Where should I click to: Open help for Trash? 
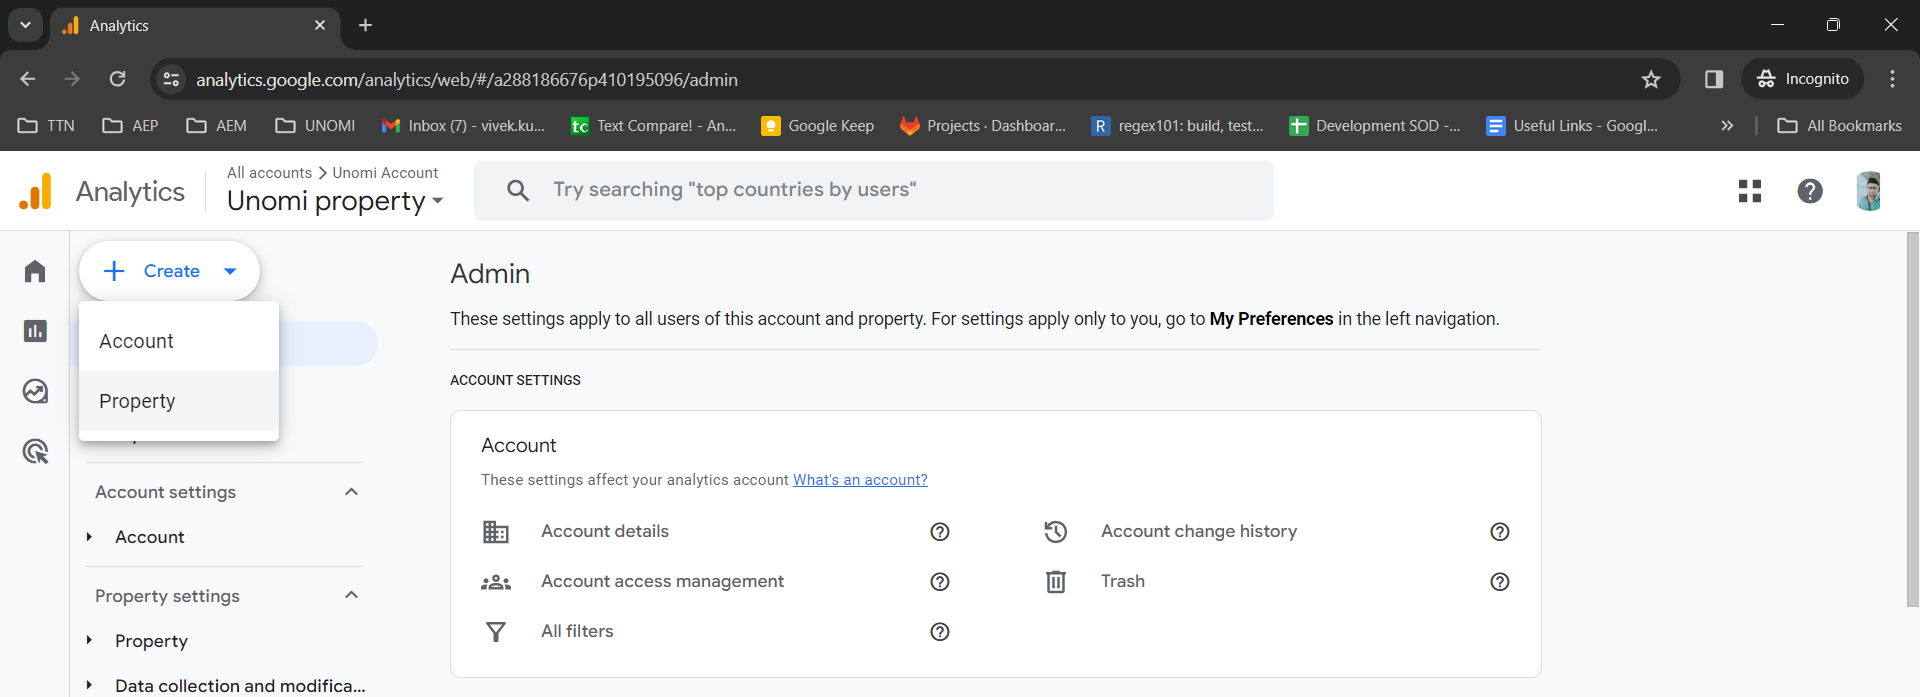tap(1500, 582)
